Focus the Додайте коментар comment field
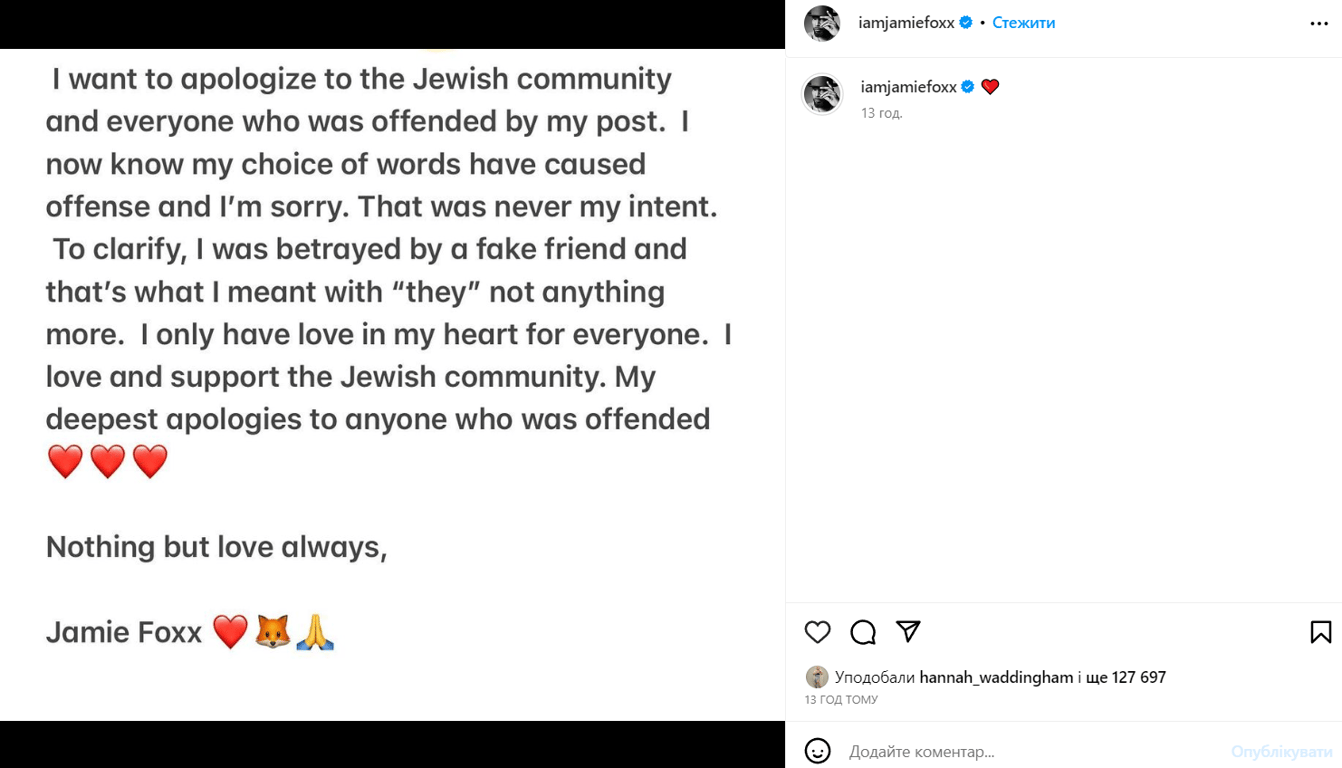 click(1030, 751)
